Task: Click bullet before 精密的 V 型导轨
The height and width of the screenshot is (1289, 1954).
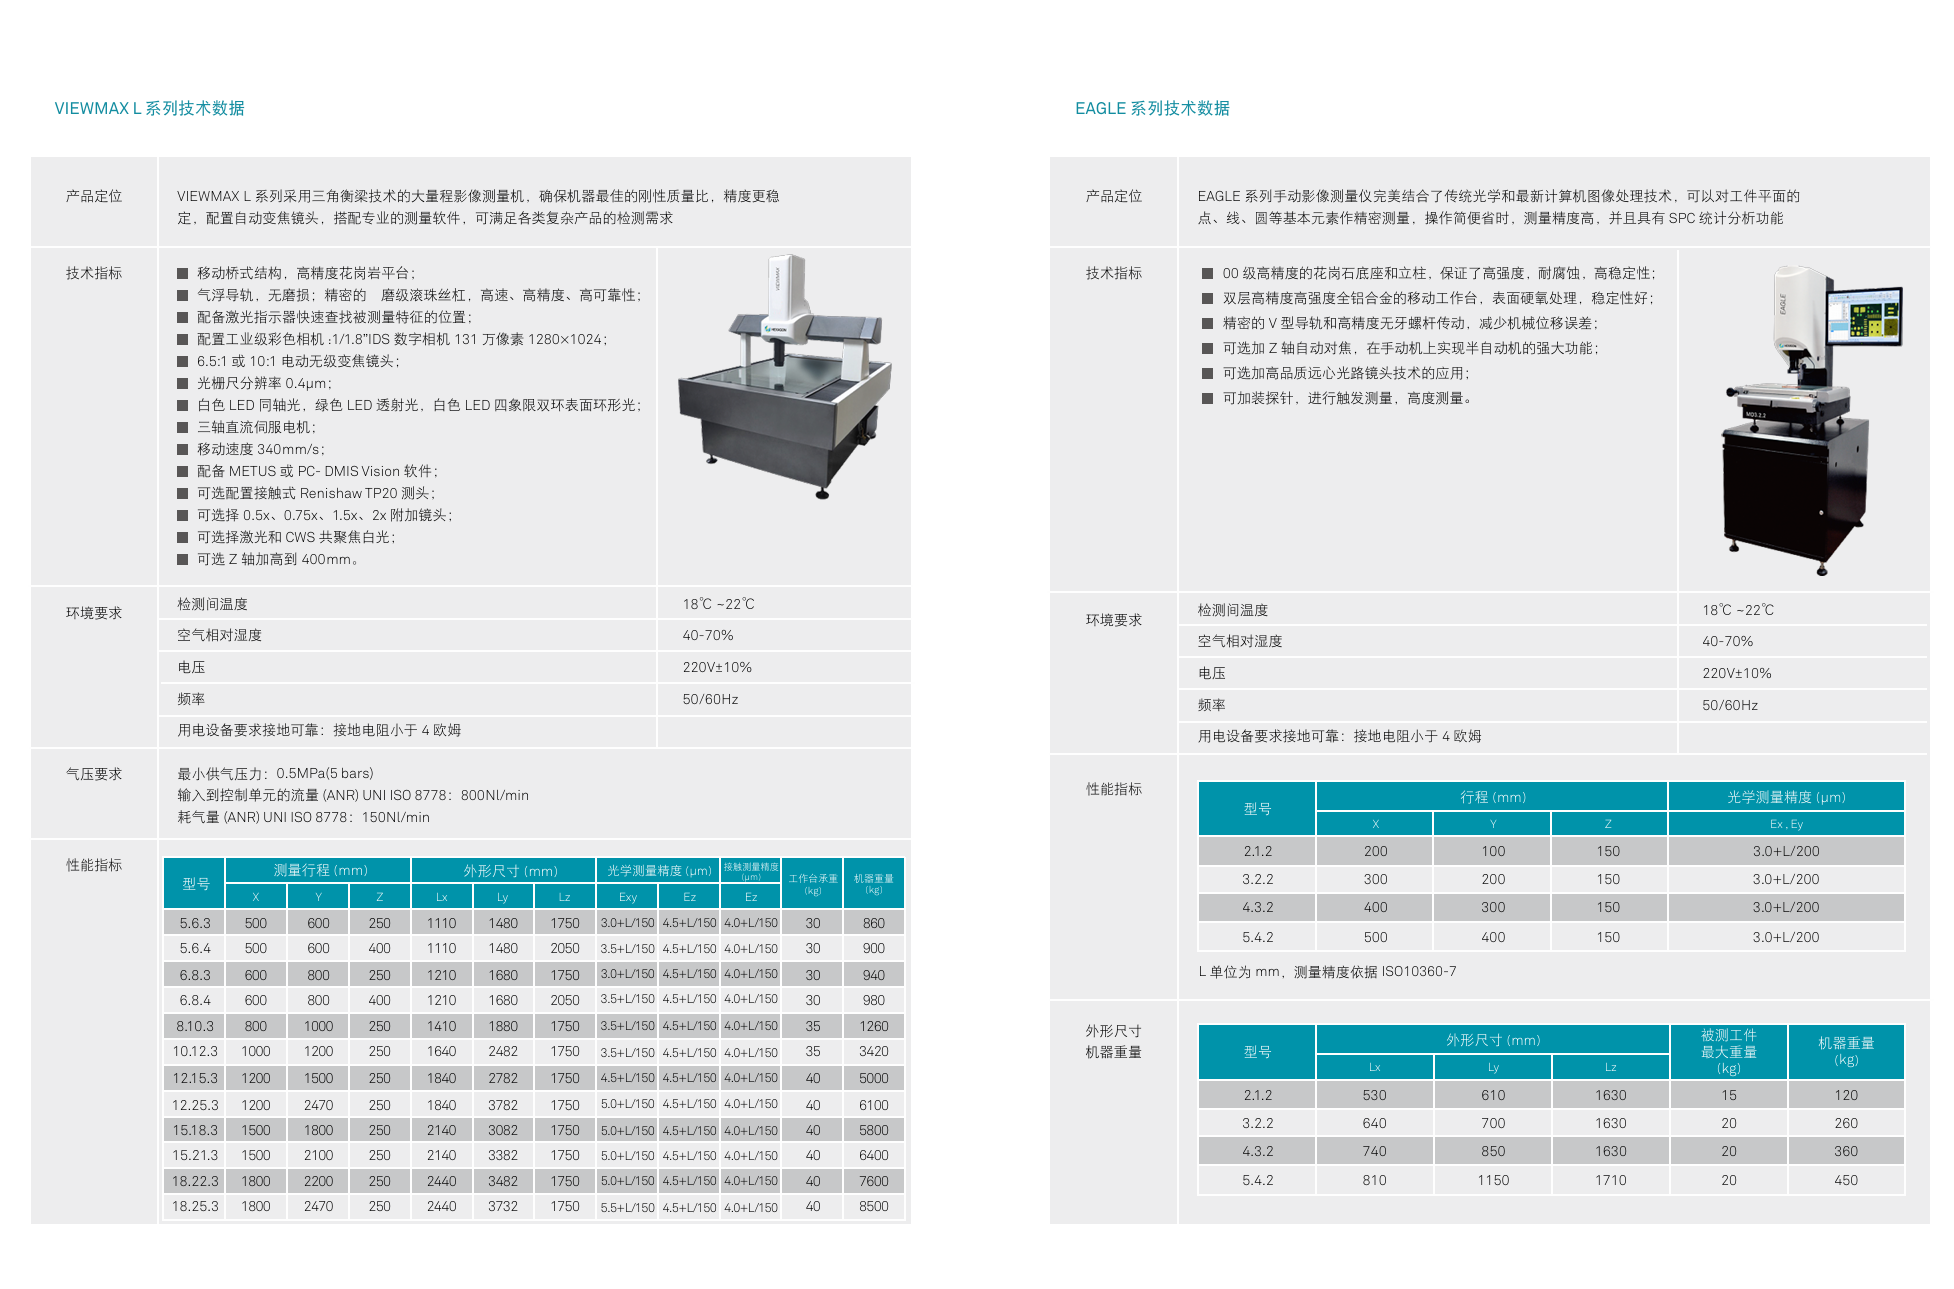Action: (1207, 323)
